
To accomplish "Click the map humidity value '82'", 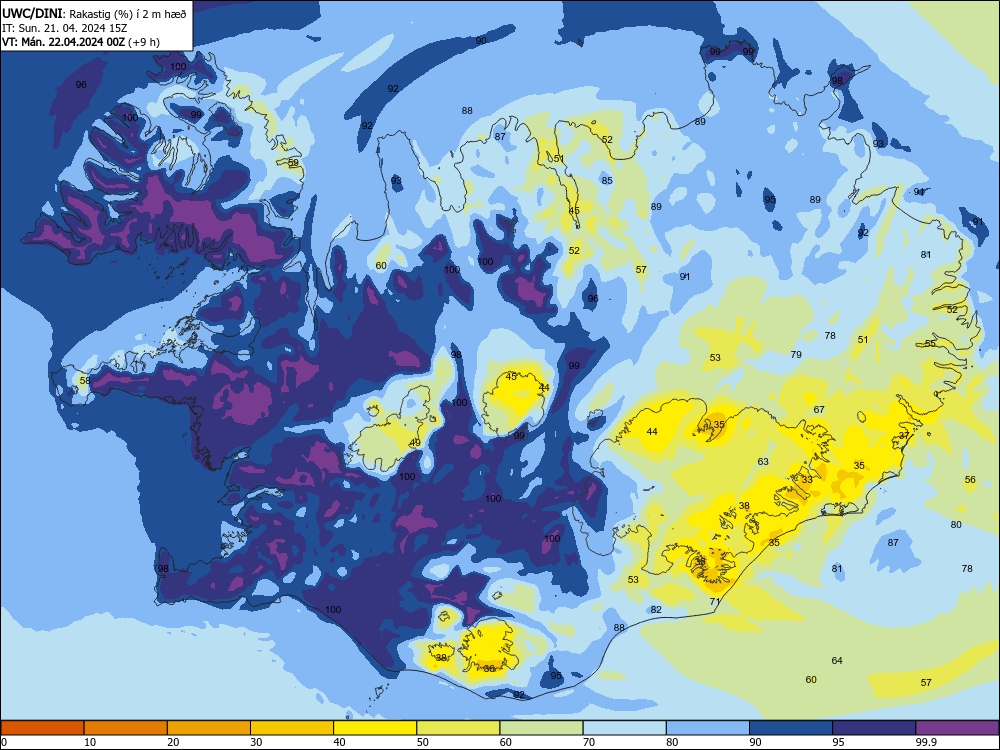I will 656,610.
